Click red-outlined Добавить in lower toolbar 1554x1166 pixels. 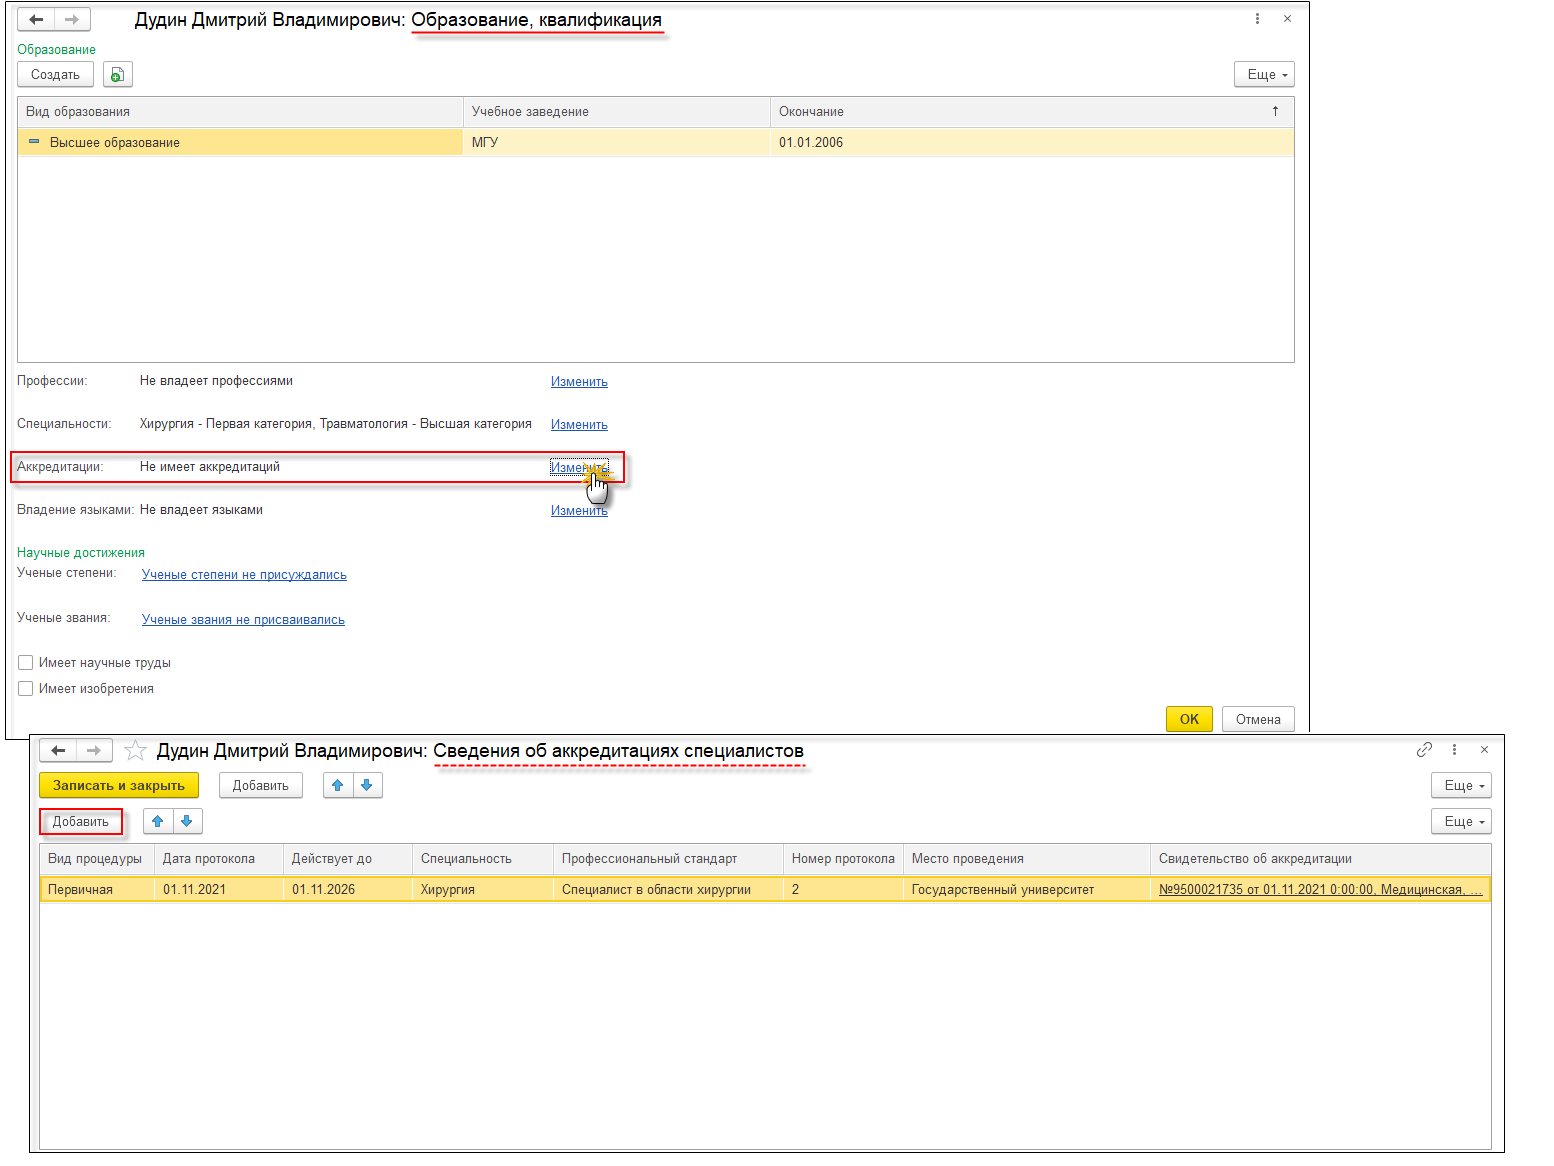coord(81,821)
